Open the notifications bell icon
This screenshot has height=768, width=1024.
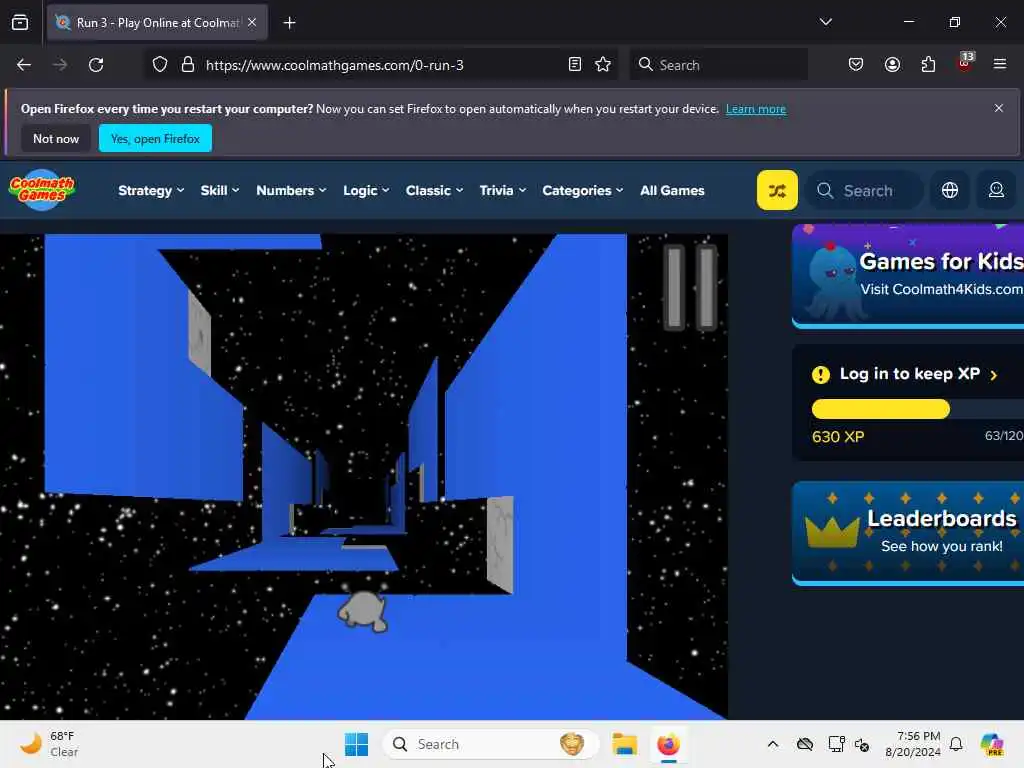956,744
